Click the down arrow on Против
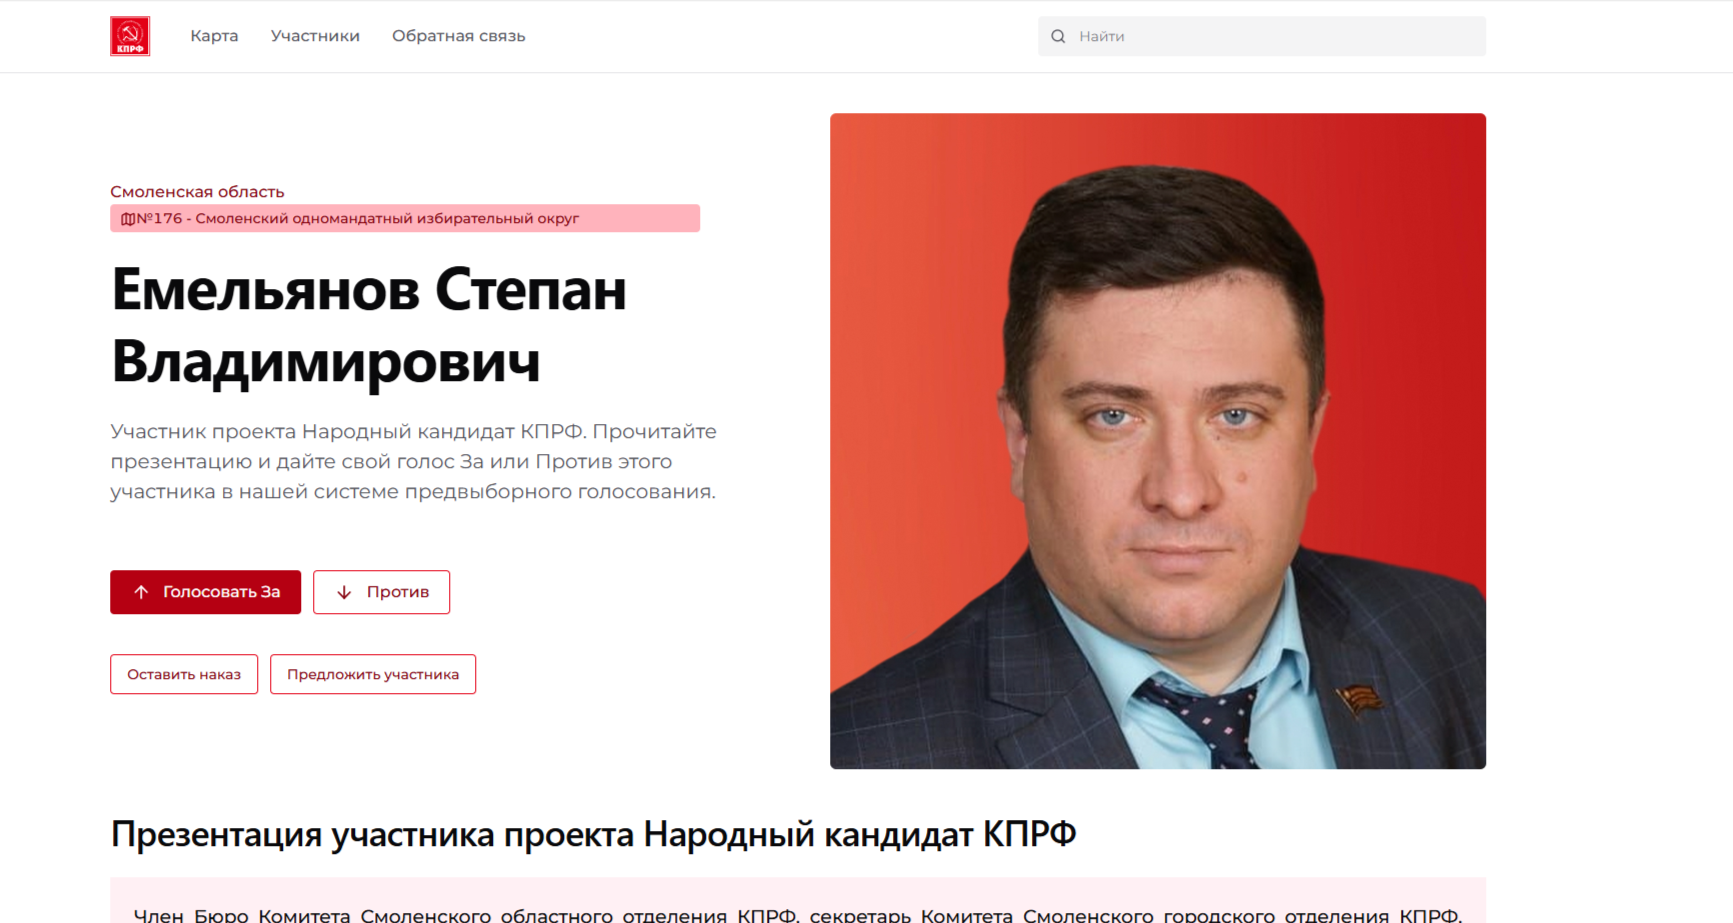1733x923 pixels. coord(344,592)
